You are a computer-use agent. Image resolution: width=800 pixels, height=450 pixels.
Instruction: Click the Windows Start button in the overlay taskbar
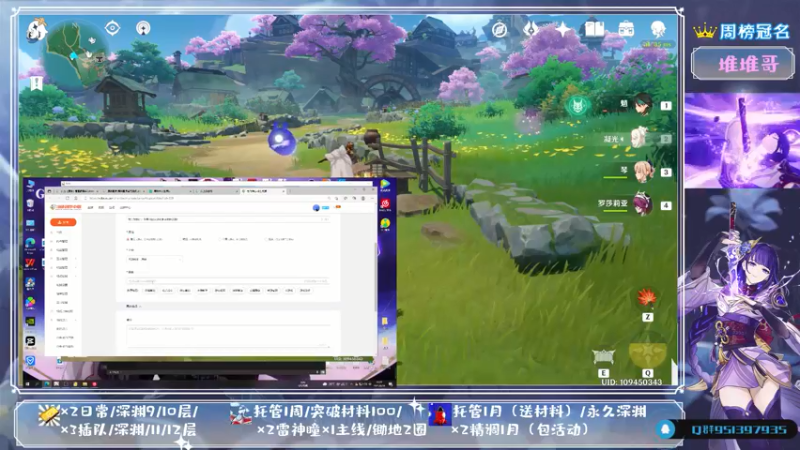coord(28,384)
